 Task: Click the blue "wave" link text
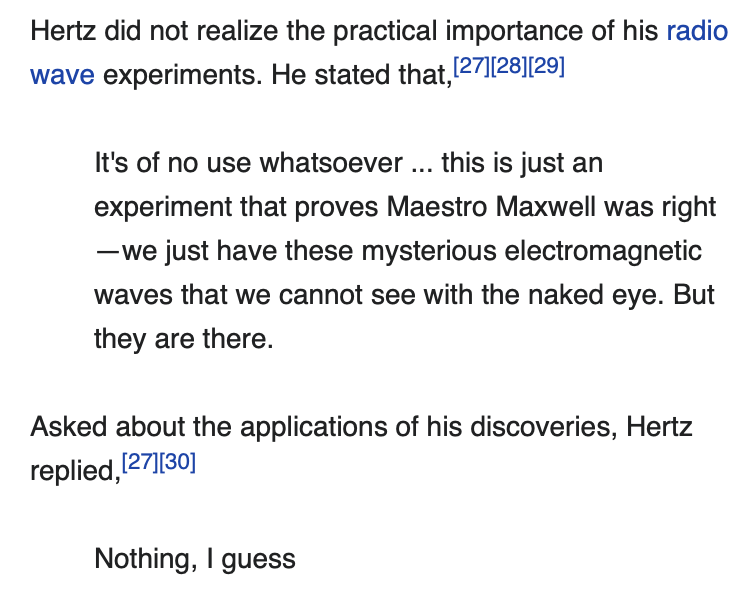click(x=62, y=75)
